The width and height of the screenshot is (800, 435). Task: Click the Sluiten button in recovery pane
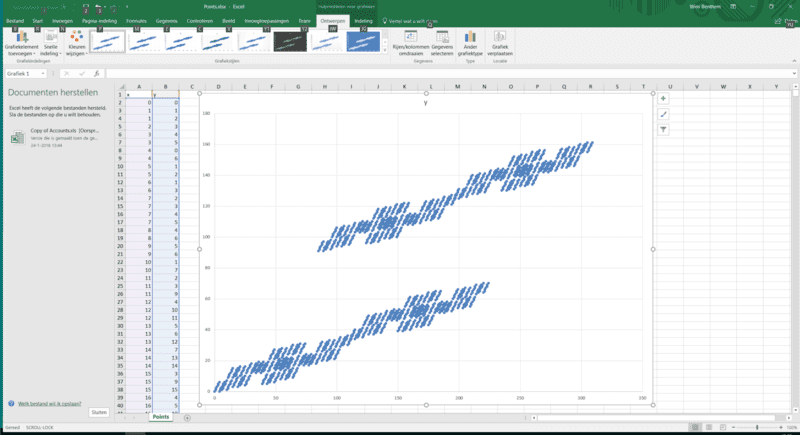coord(98,412)
